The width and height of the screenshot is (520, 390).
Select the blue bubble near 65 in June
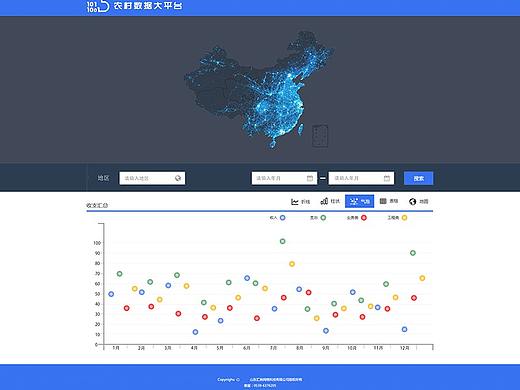[x=247, y=278]
